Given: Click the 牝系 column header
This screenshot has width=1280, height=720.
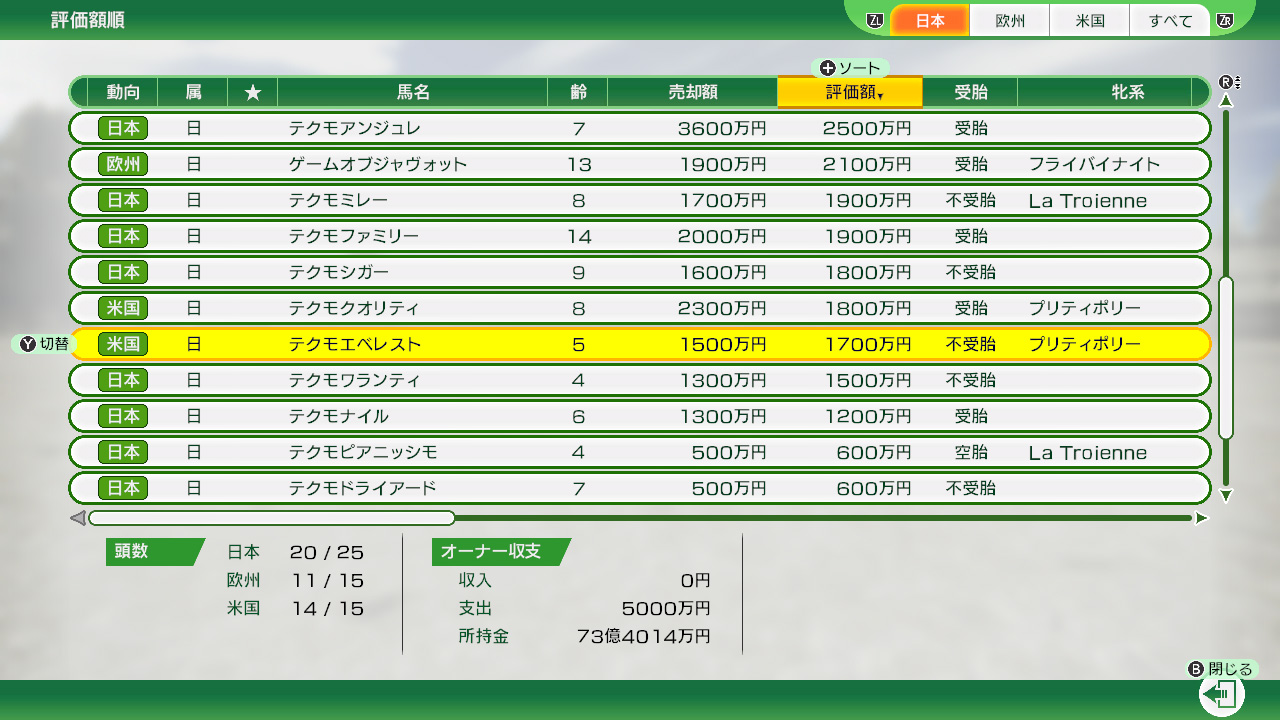Looking at the screenshot, I should 1127,93.
